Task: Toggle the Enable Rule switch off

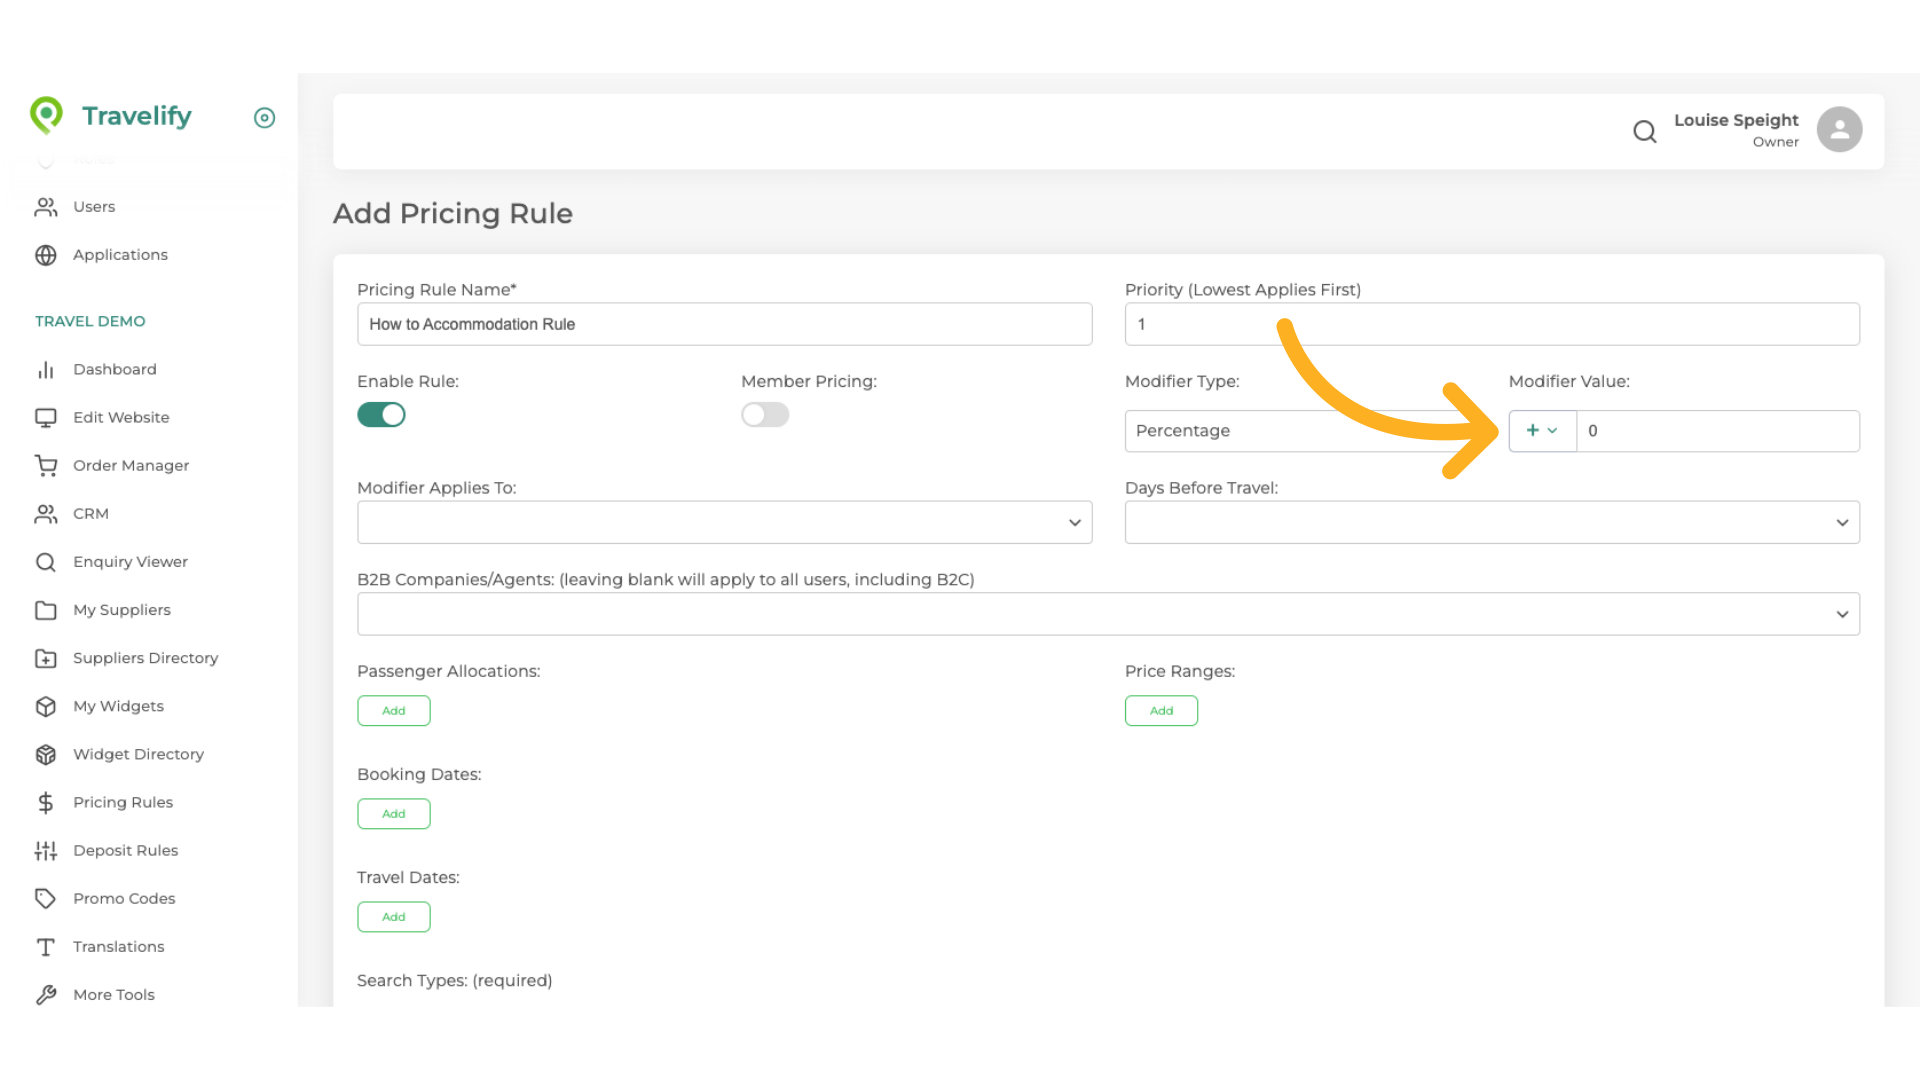Action: pyautogui.click(x=381, y=414)
